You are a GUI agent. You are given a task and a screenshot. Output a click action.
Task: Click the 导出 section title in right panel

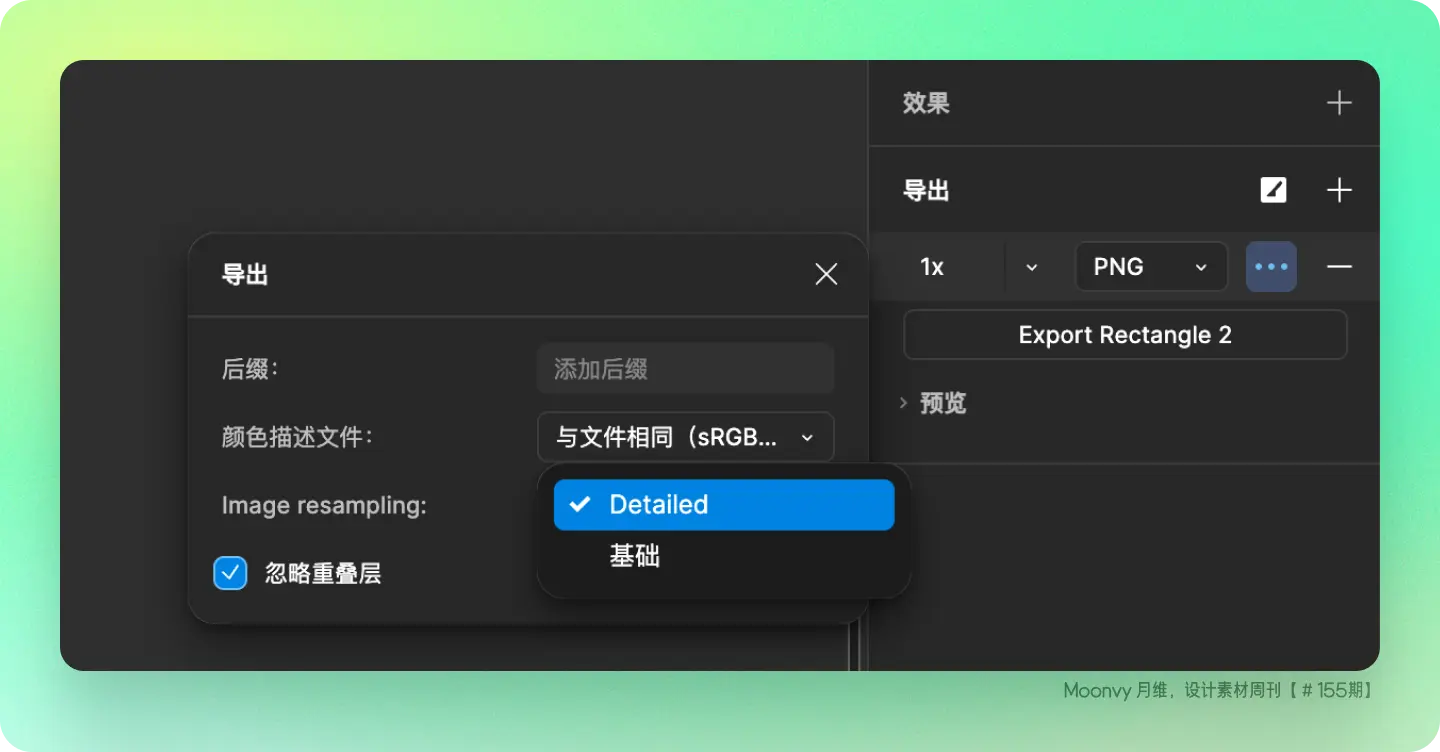coord(926,190)
